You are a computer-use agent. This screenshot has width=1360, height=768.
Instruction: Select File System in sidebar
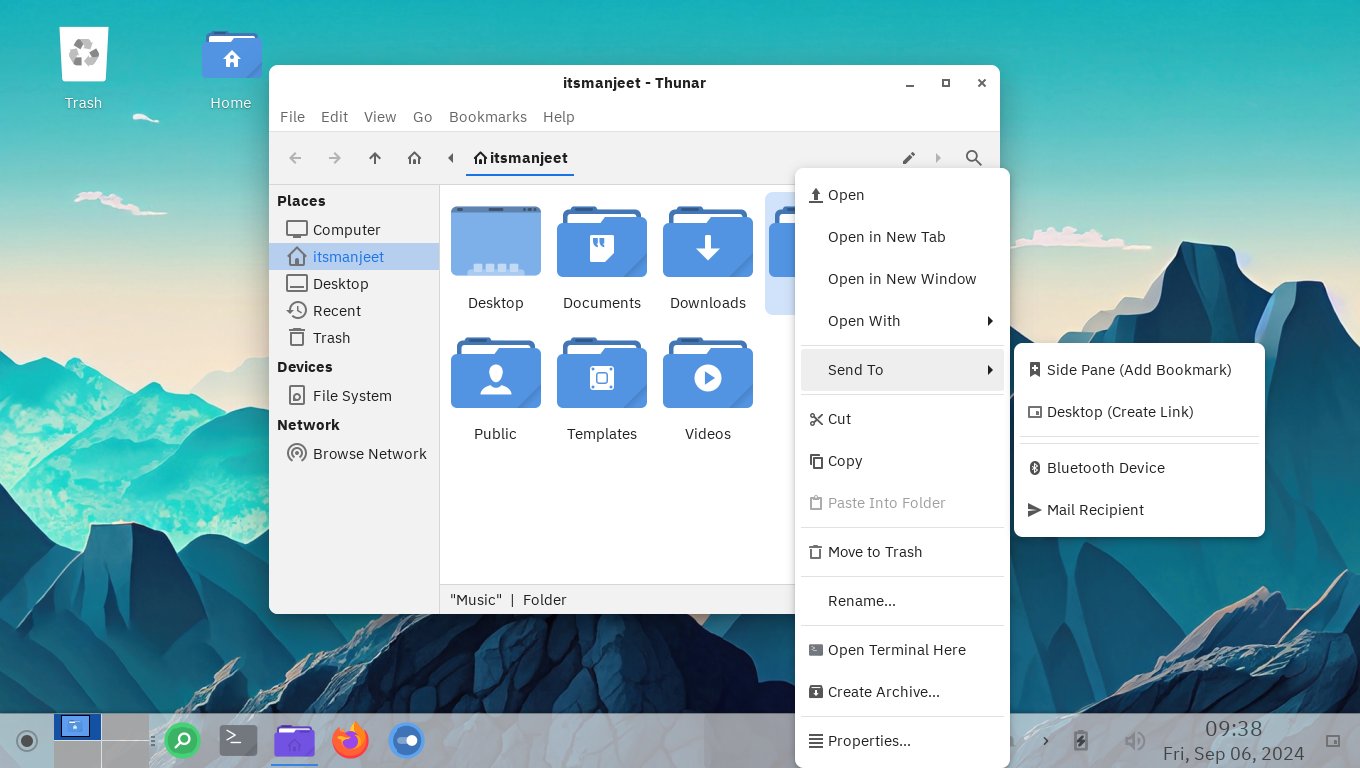pos(351,396)
